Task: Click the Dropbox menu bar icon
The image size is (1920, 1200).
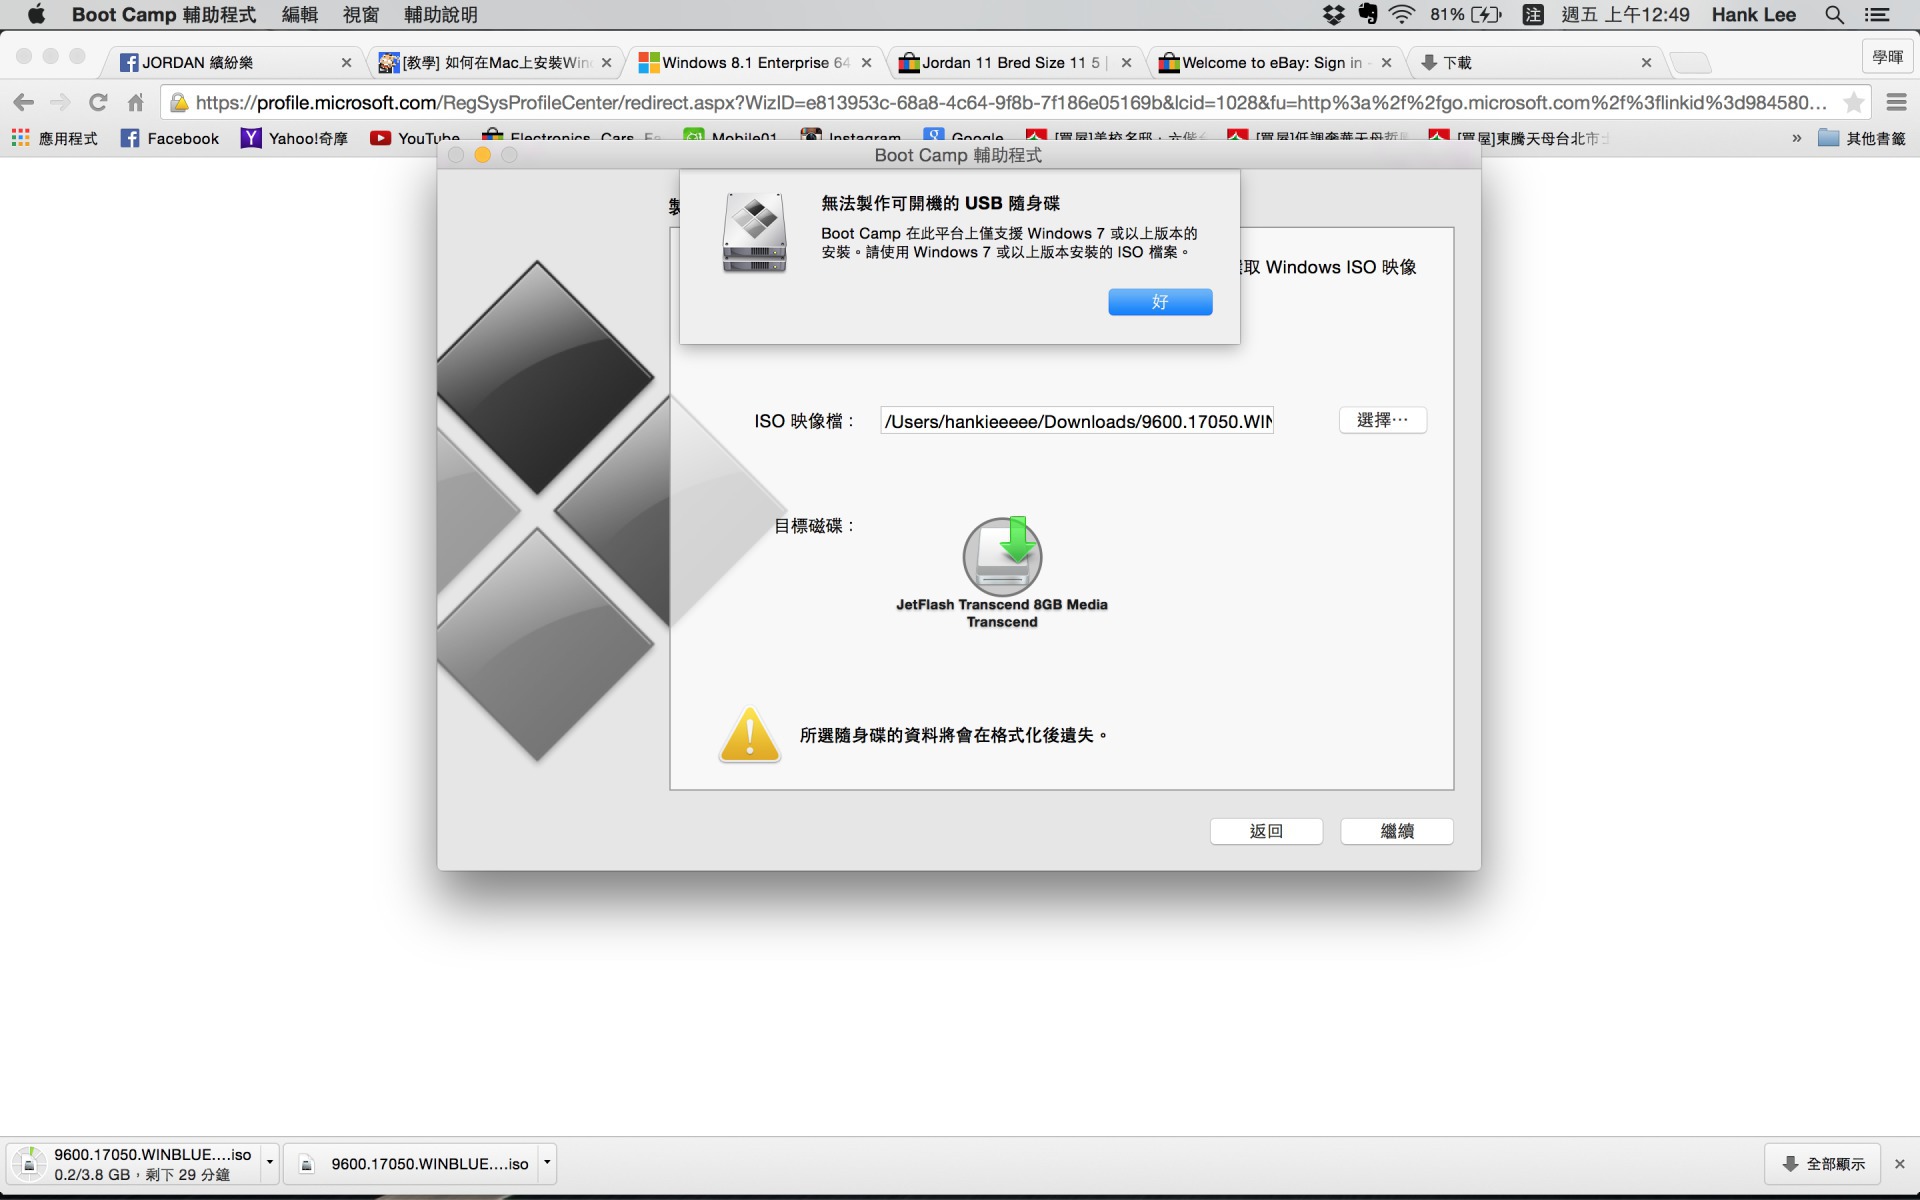Action: click(x=1333, y=14)
